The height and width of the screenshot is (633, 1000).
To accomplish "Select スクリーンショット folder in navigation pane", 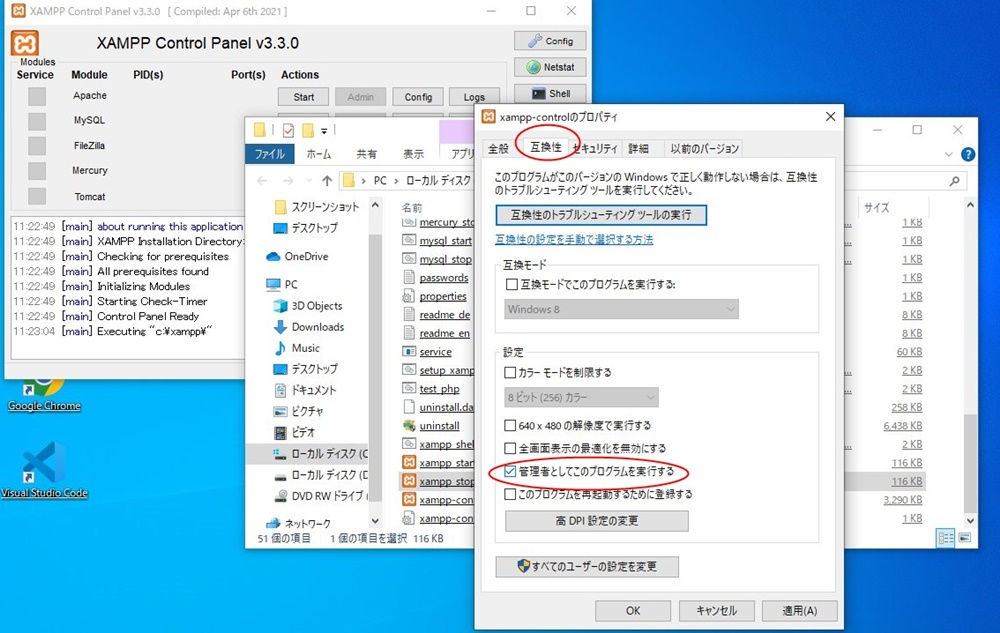I will 317,207.
